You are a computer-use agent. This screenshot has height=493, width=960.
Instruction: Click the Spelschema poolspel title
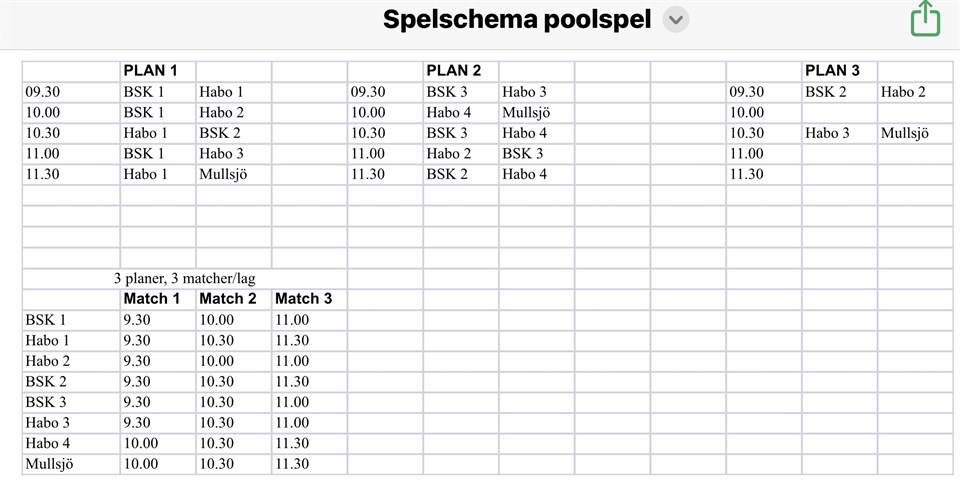[516, 20]
